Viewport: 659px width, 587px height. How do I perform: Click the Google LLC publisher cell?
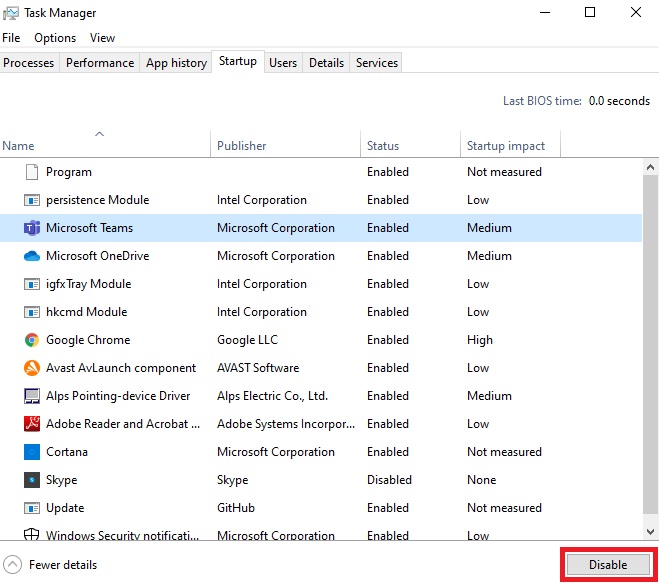click(x=248, y=340)
